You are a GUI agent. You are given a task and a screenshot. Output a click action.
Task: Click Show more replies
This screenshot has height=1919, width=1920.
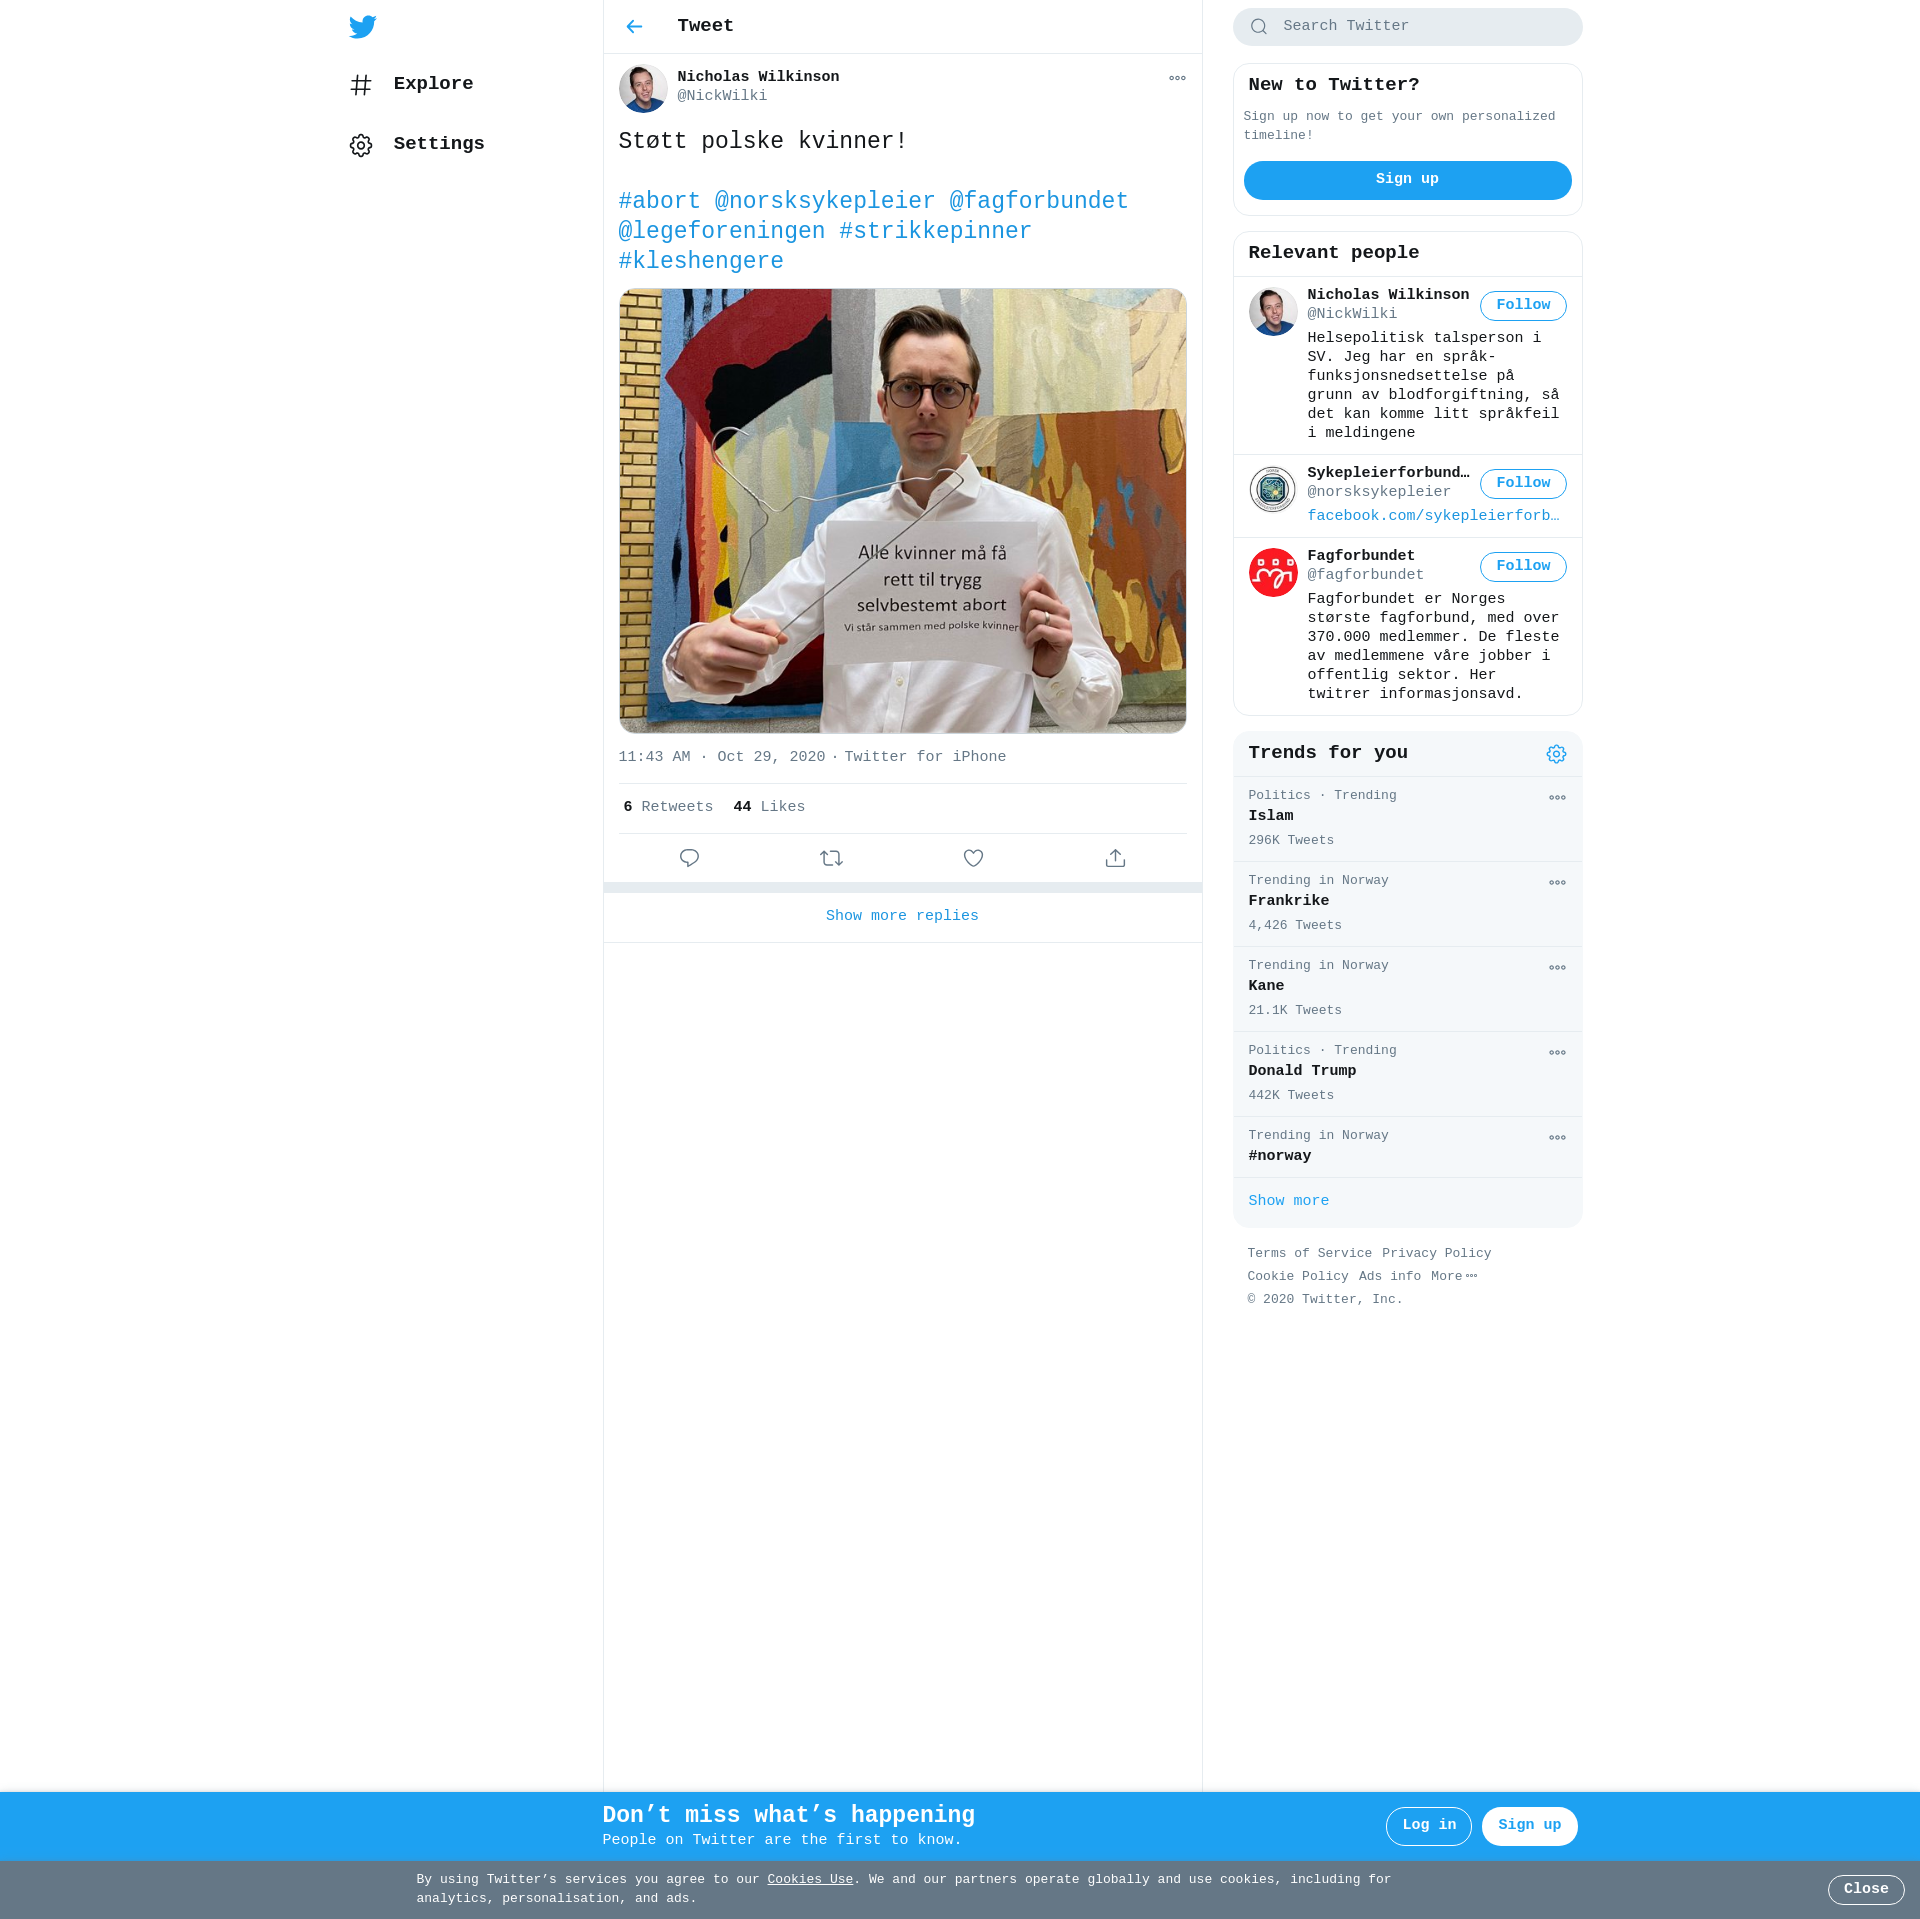click(x=902, y=916)
